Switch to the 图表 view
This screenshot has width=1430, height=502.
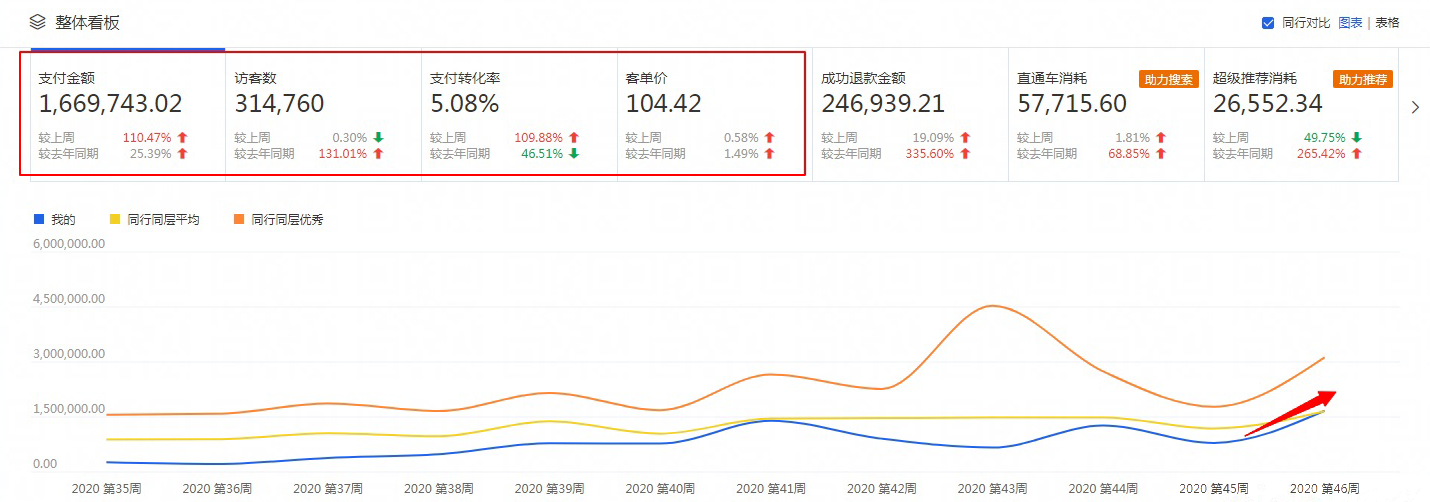point(1350,23)
